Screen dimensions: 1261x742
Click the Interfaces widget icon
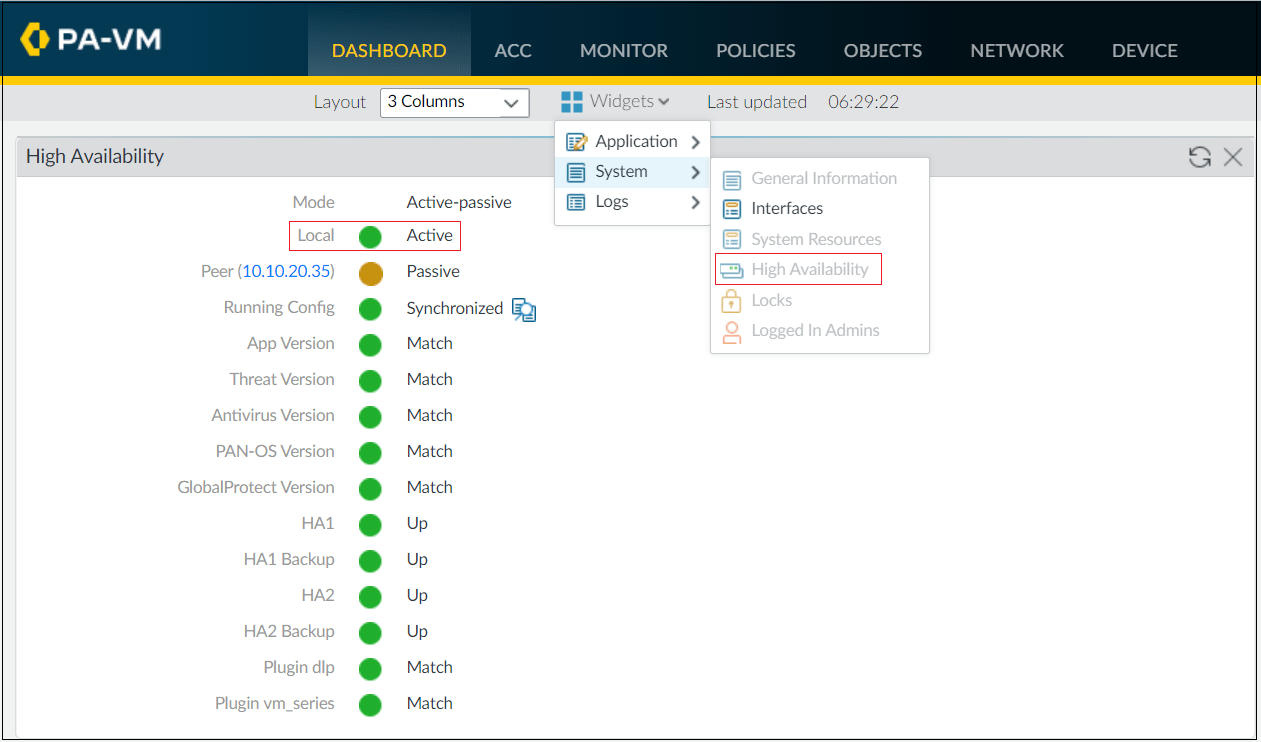coord(730,208)
